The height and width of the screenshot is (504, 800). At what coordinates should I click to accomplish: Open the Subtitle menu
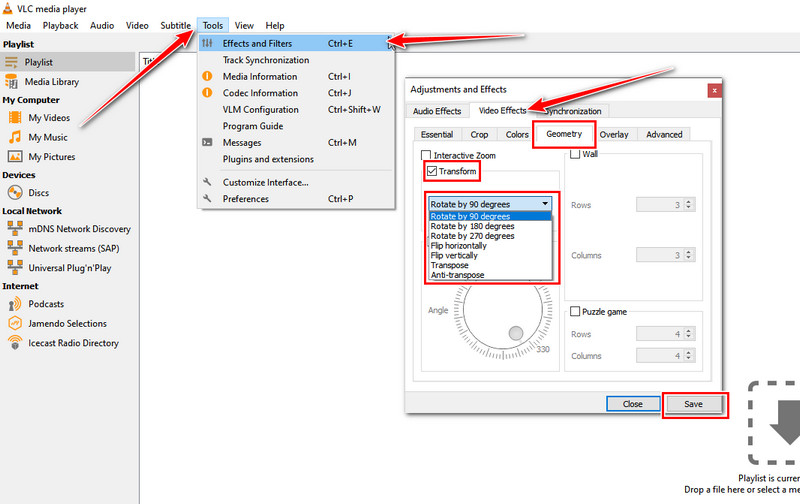(x=176, y=26)
